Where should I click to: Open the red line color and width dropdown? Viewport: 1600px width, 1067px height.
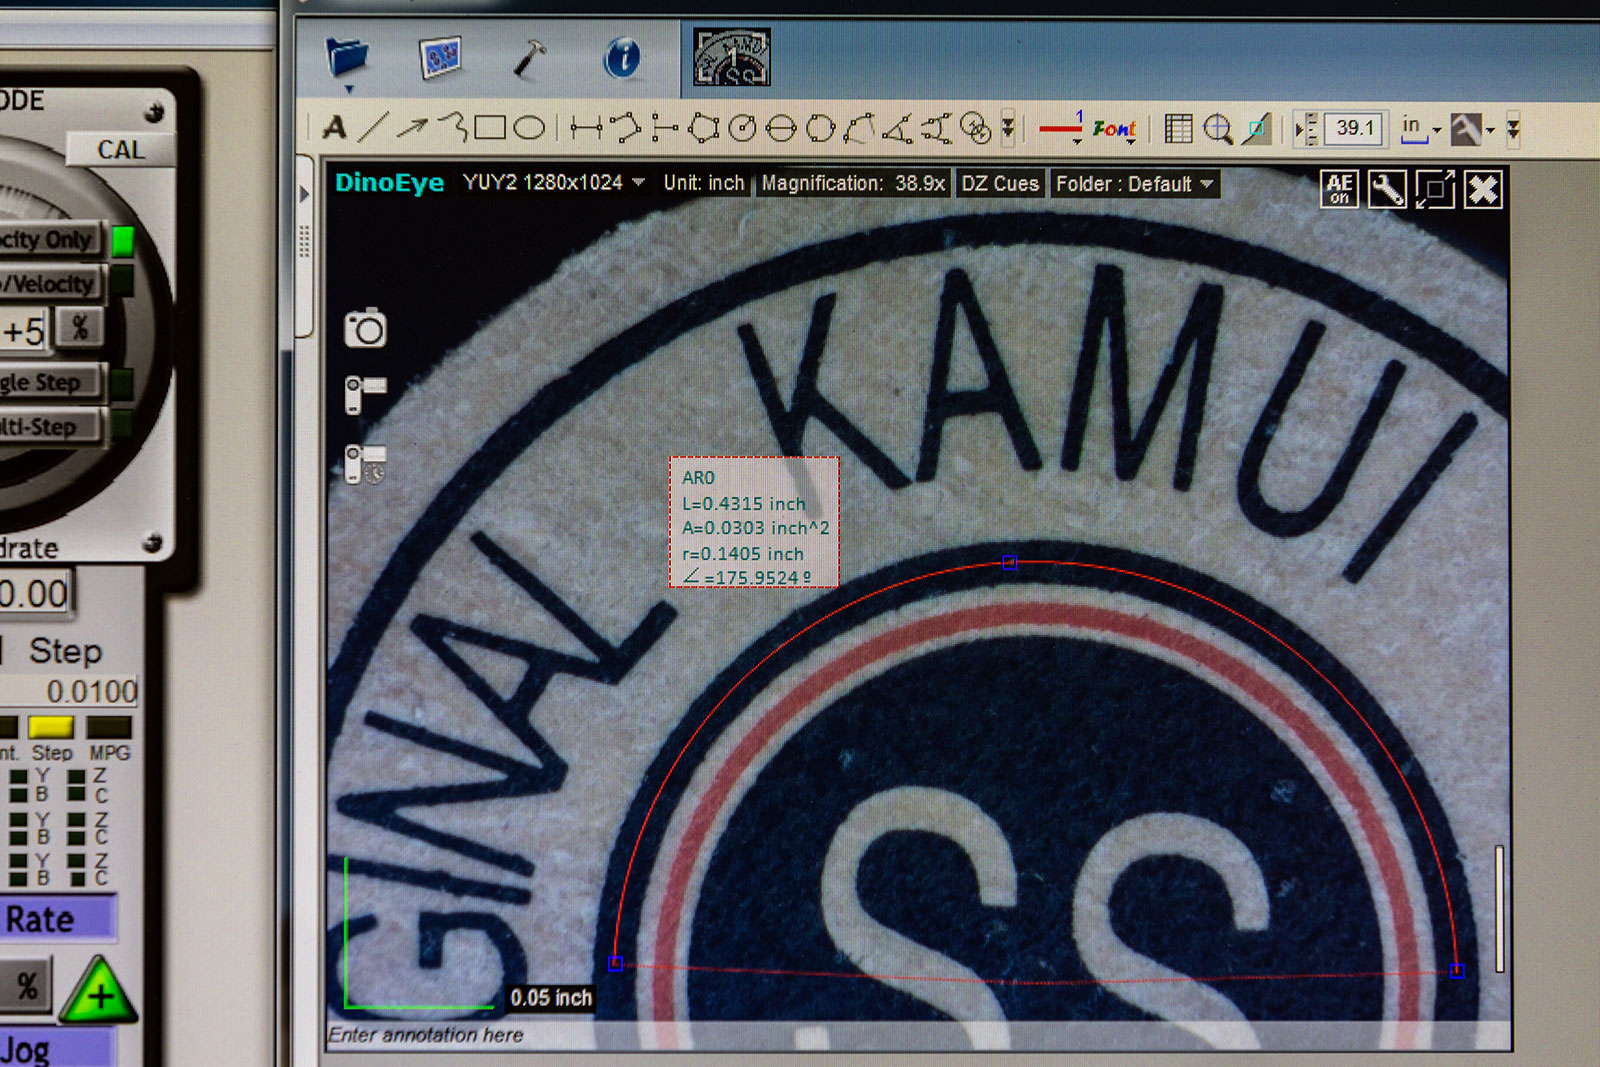coord(1061,128)
